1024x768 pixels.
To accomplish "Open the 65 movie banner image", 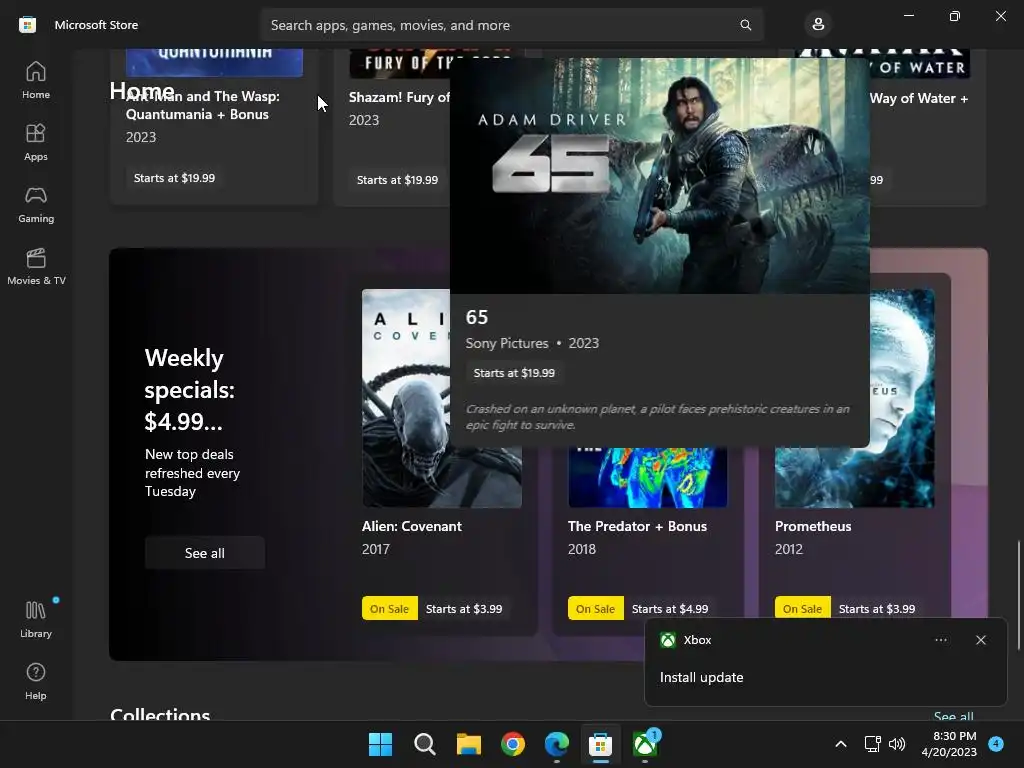I will pyautogui.click(x=660, y=176).
